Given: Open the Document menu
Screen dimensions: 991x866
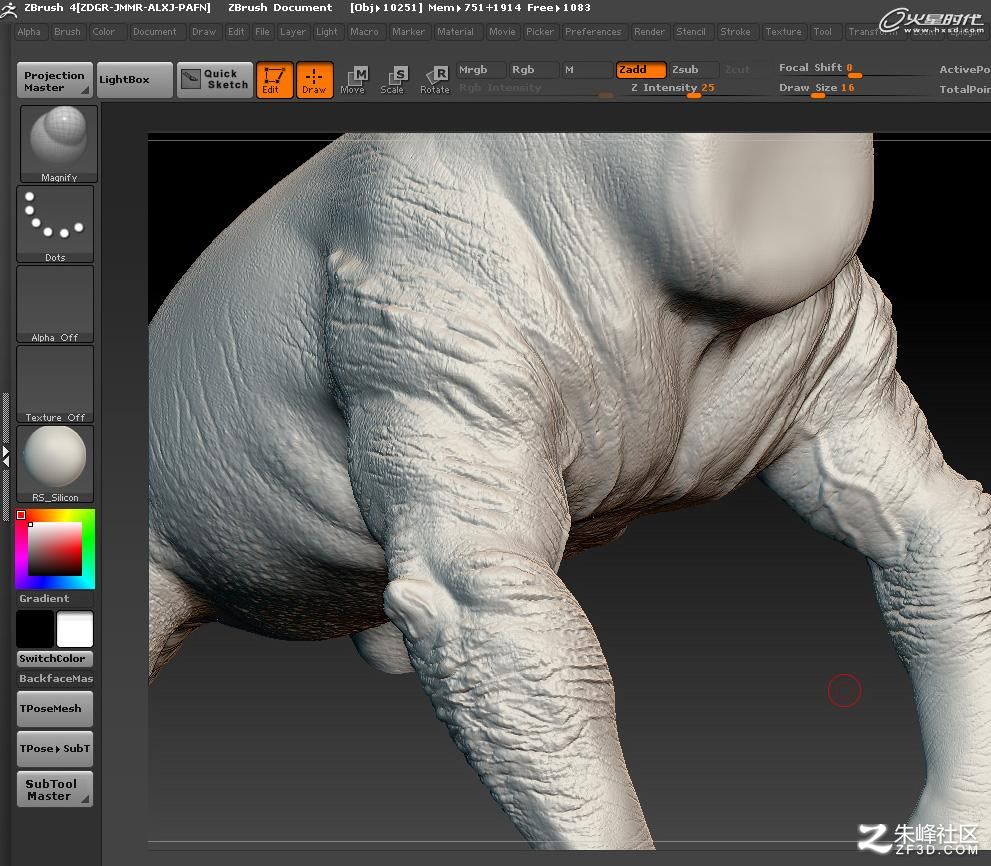Looking at the screenshot, I should pyautogui.click(x=155, y=32).
